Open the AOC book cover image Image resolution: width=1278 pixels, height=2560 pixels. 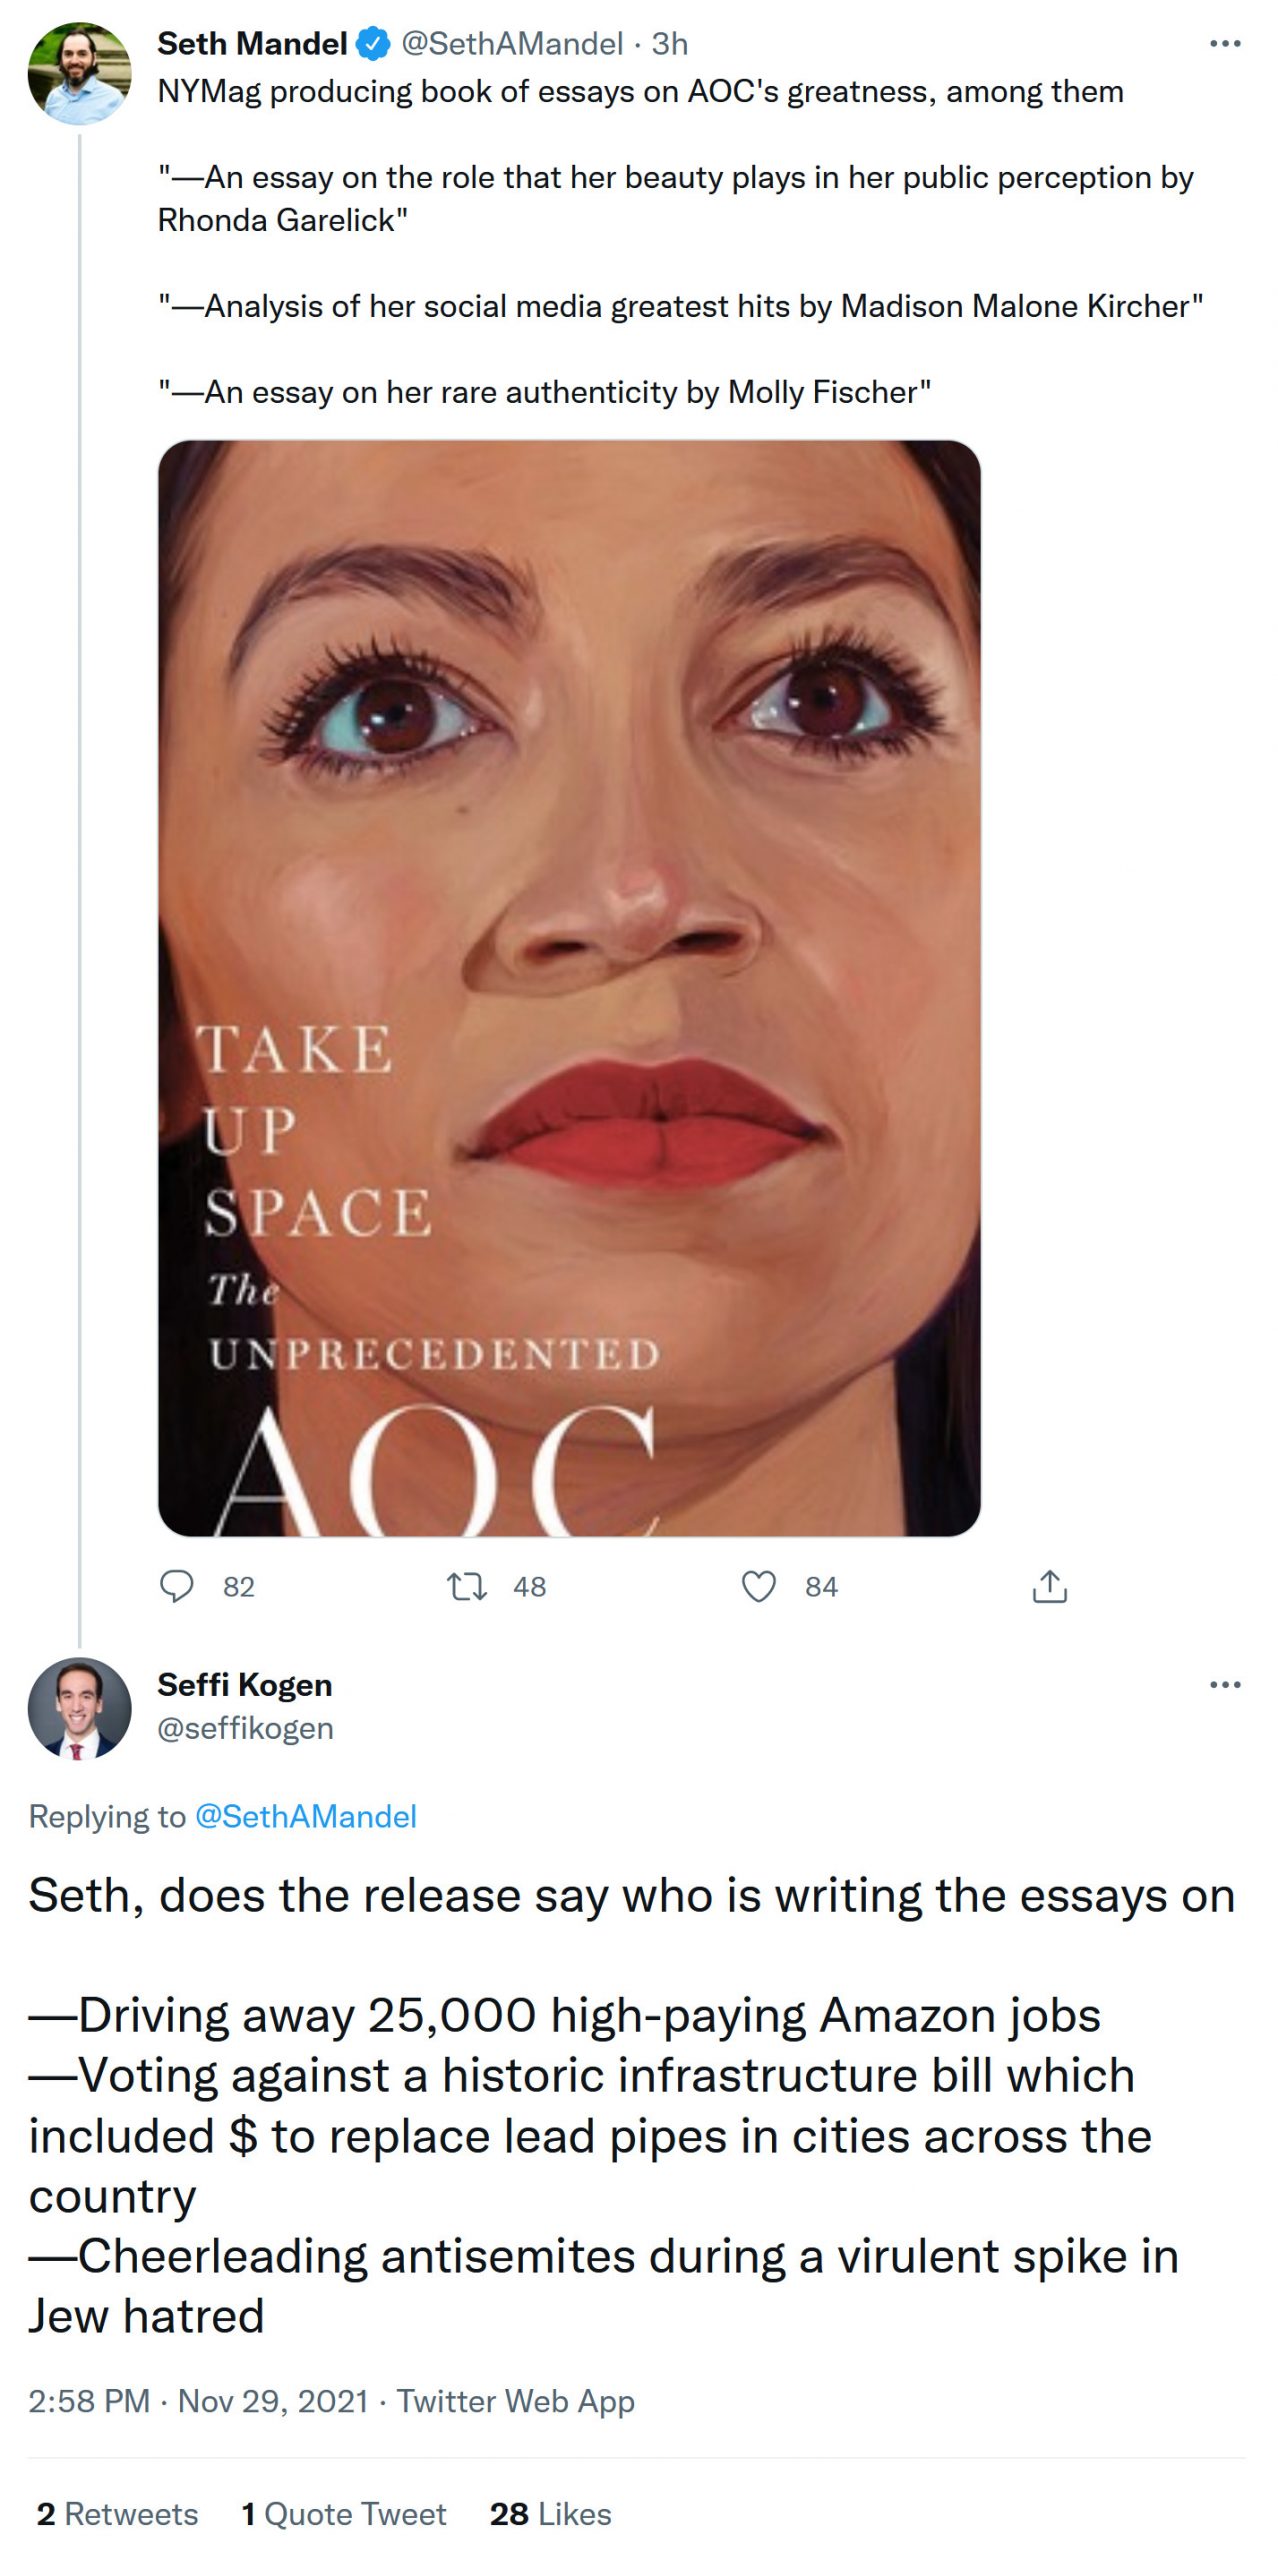568,987
